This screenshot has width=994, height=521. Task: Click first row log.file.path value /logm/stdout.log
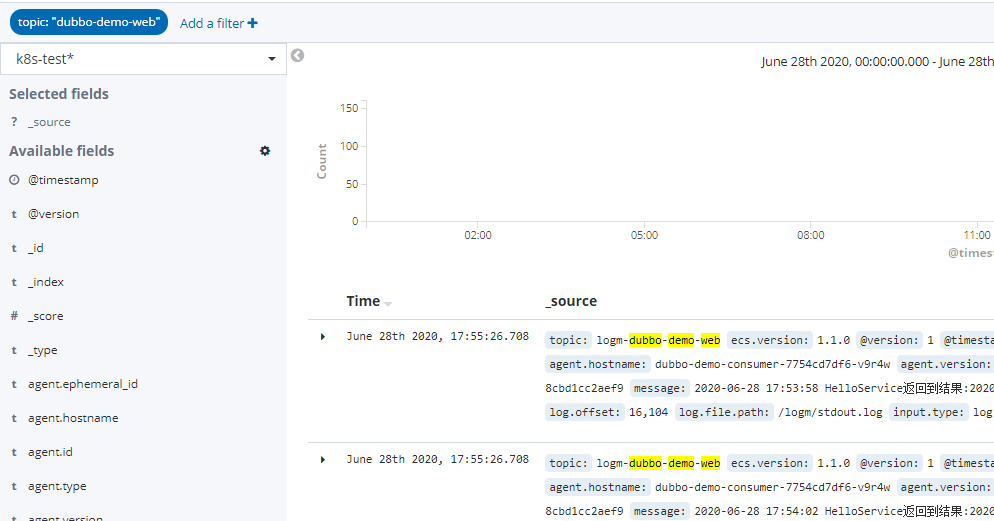830,413
